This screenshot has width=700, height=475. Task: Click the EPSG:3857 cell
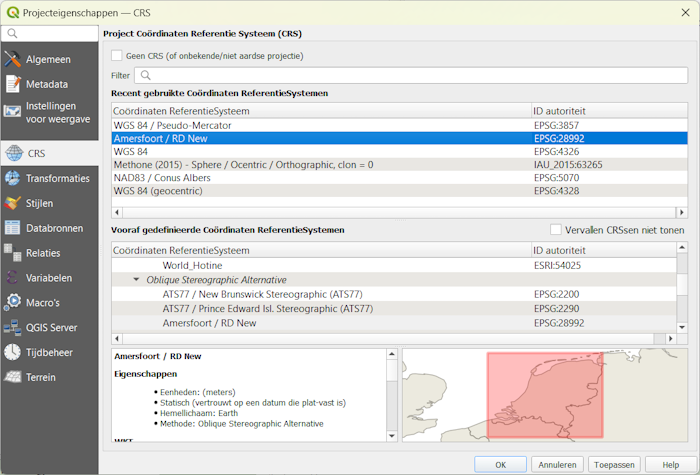point(556,125)
